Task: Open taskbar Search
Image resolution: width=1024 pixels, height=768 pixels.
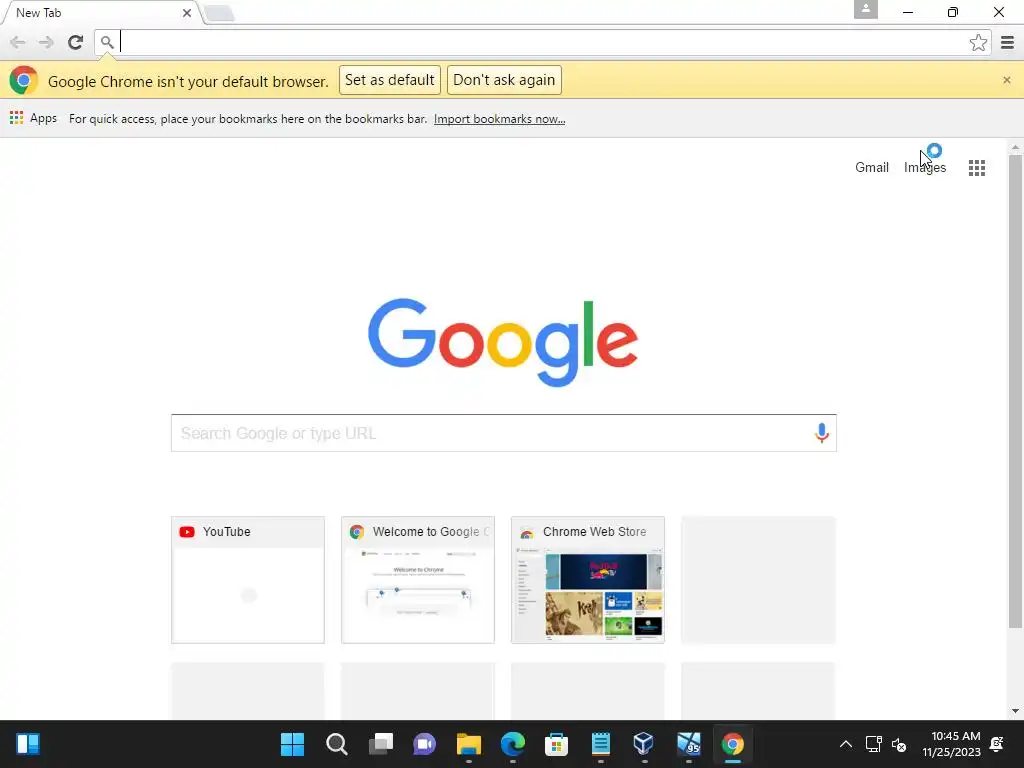Action: click(x=336, y=744)
